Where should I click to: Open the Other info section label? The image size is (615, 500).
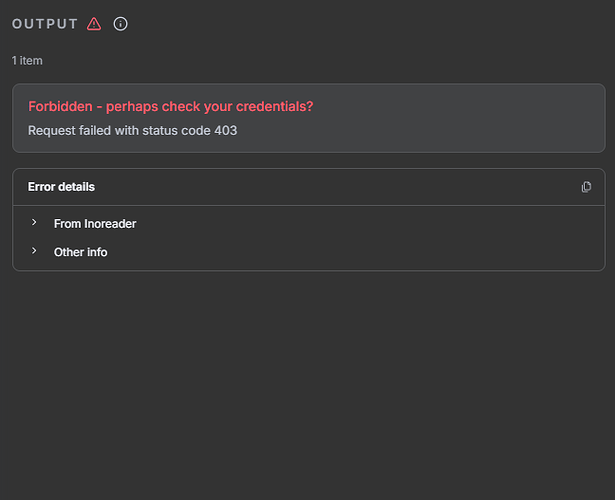pos(81,252)
